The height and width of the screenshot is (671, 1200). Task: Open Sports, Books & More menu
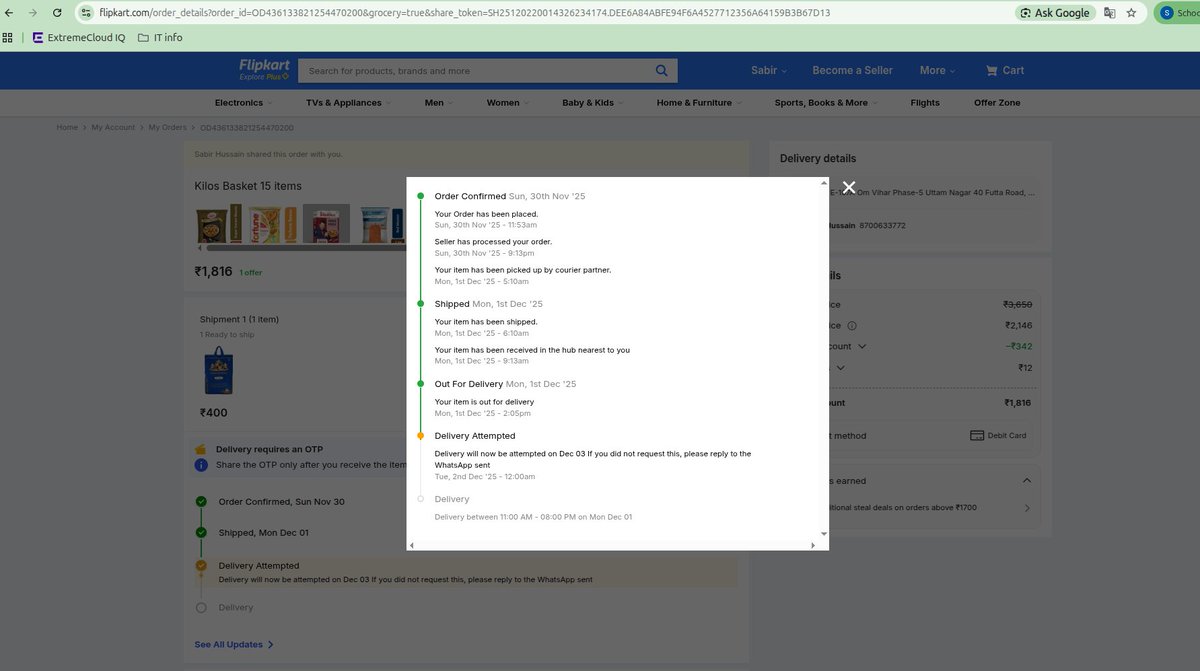825,103
